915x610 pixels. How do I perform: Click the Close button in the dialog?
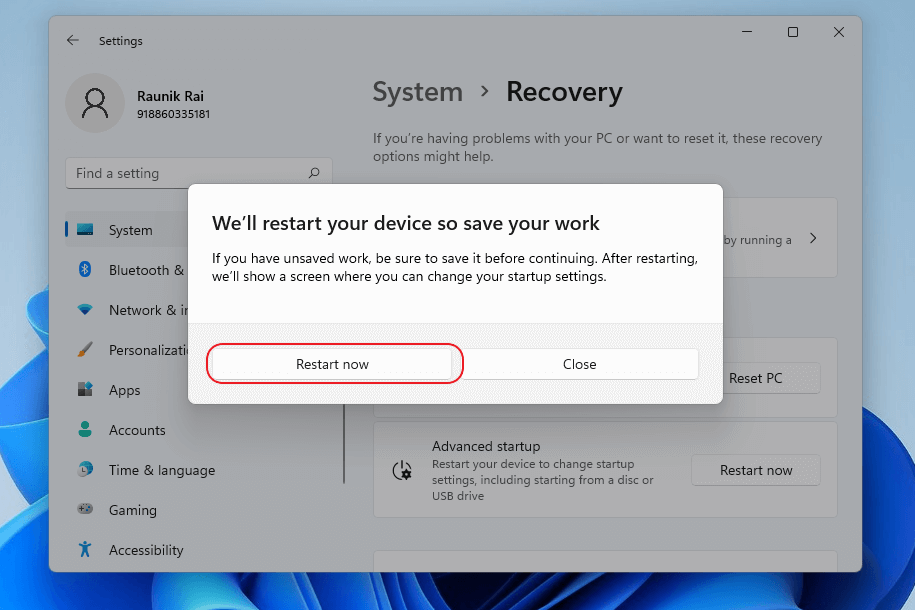579,364
